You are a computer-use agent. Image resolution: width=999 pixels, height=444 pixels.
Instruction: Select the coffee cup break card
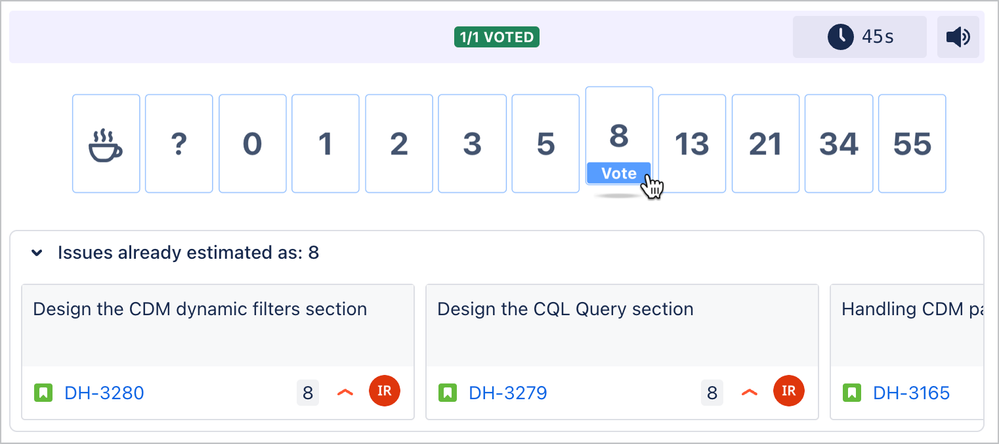point(106,143)
